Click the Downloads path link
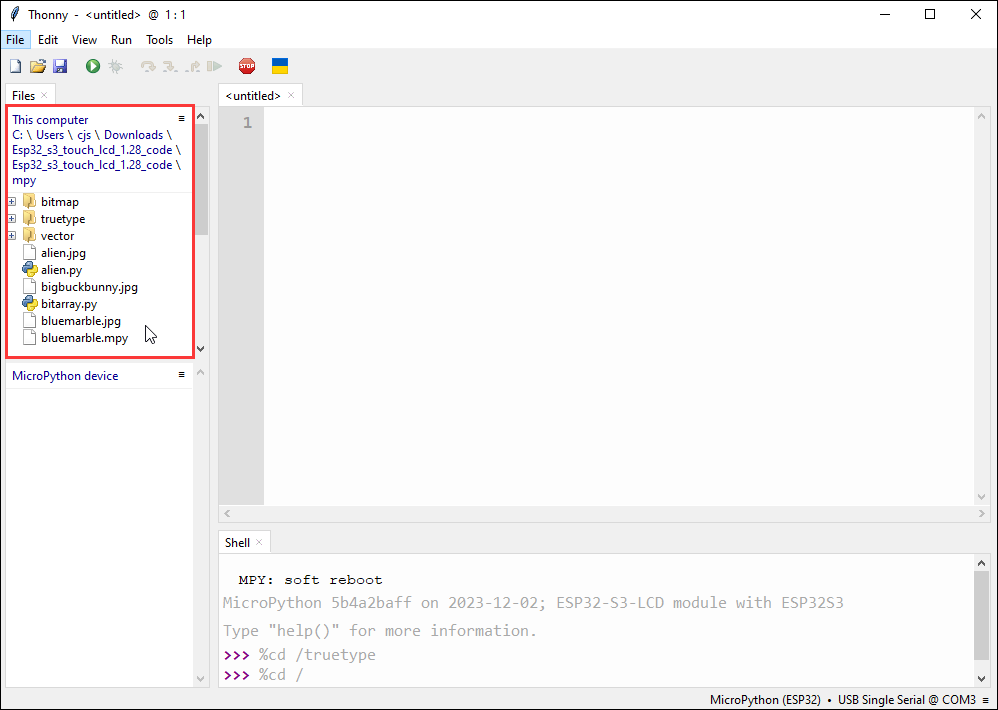Screen dimensions: 998x710 tap(133, 135)
